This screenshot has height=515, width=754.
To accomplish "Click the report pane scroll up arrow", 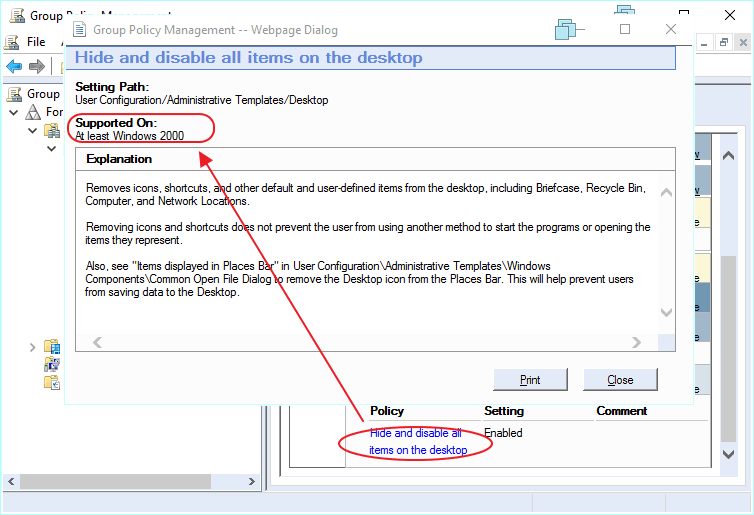I will point(729,155).
